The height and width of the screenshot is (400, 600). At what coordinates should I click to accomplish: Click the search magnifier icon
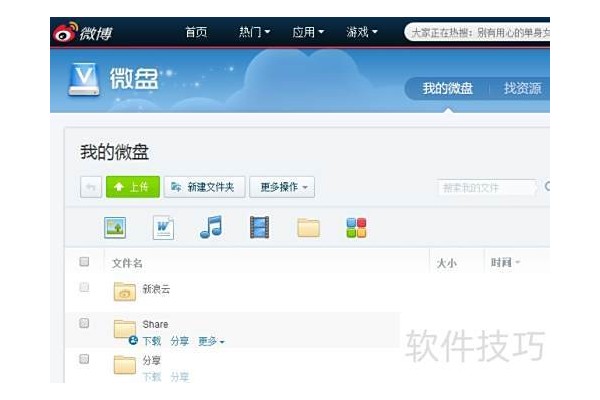(x=547, y=186)
